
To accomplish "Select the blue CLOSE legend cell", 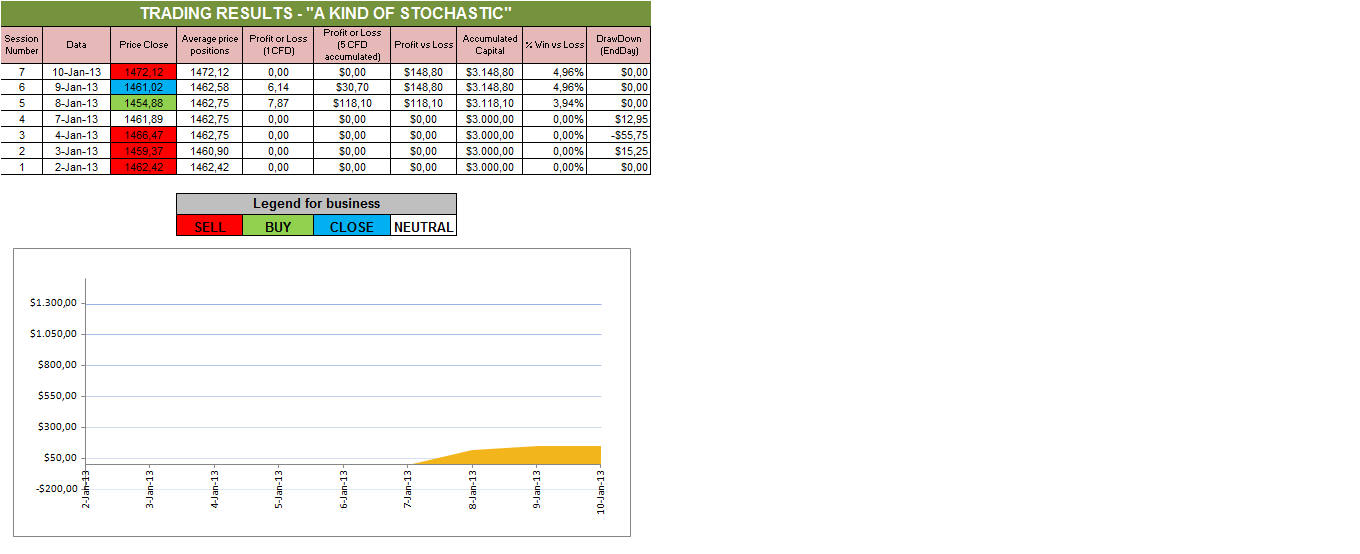I will [x=352, y=226].
